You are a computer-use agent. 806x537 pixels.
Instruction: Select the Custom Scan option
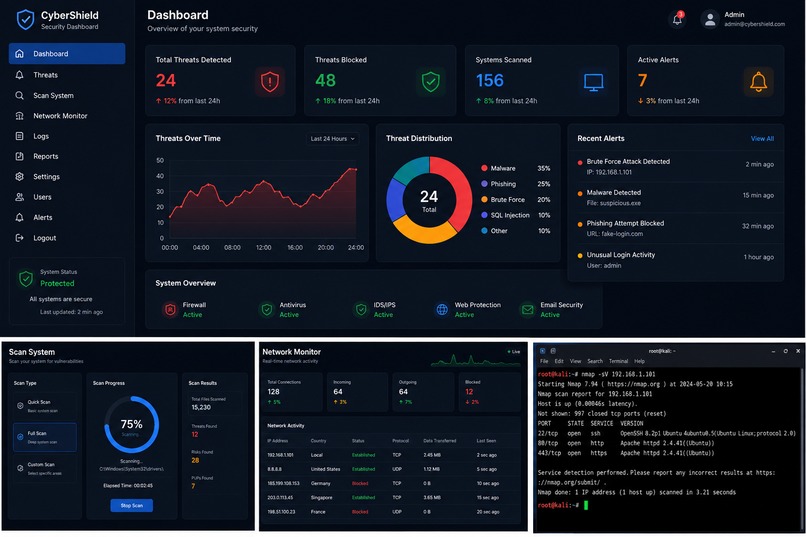coord(45,468)
